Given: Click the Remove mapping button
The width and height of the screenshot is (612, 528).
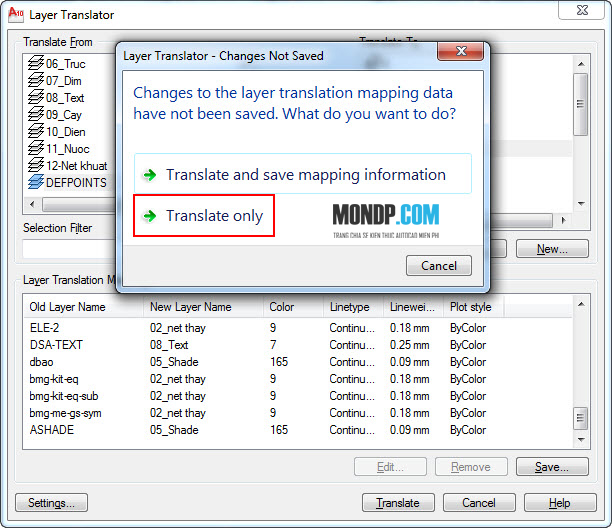Looking at the screenshot, I should (471, 467).
